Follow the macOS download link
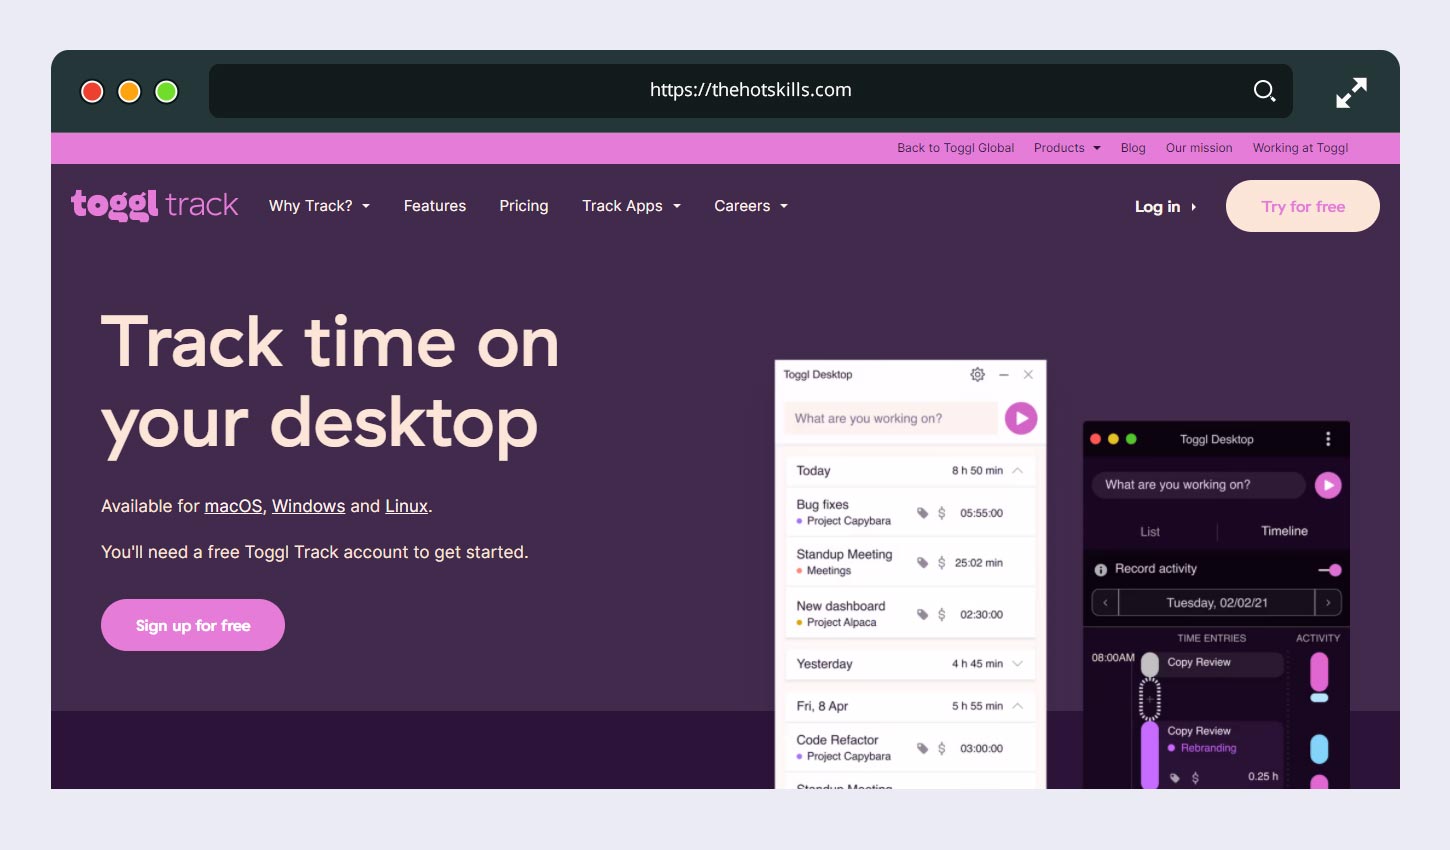Viewport: 1450px width, 850px height. point(233,506)
